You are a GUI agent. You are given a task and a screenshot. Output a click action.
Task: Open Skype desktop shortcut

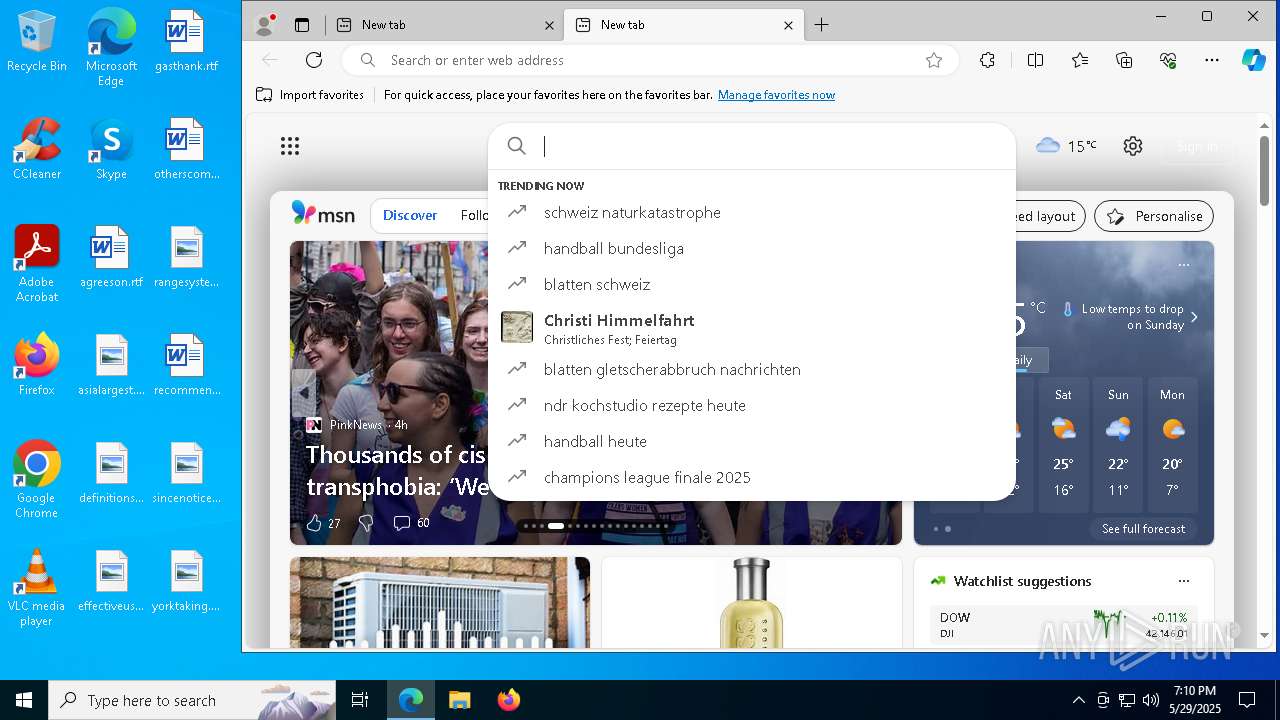point(111,149)
